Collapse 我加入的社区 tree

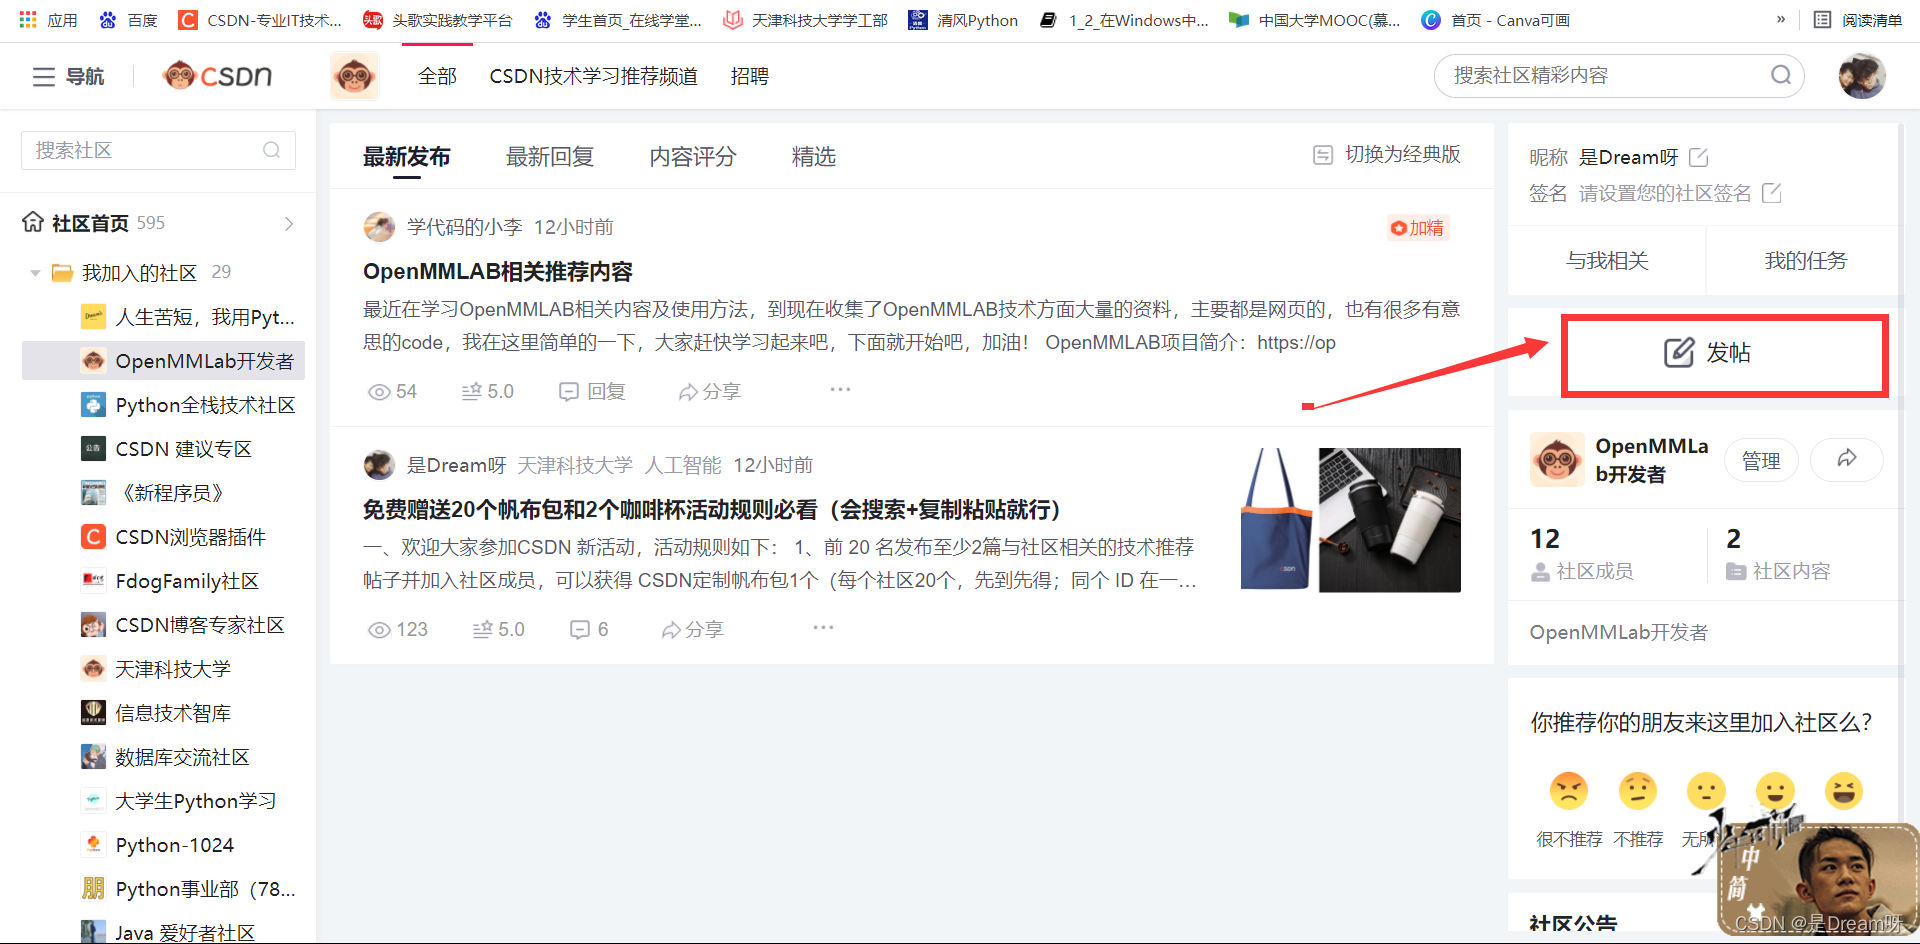coord(36,273)
